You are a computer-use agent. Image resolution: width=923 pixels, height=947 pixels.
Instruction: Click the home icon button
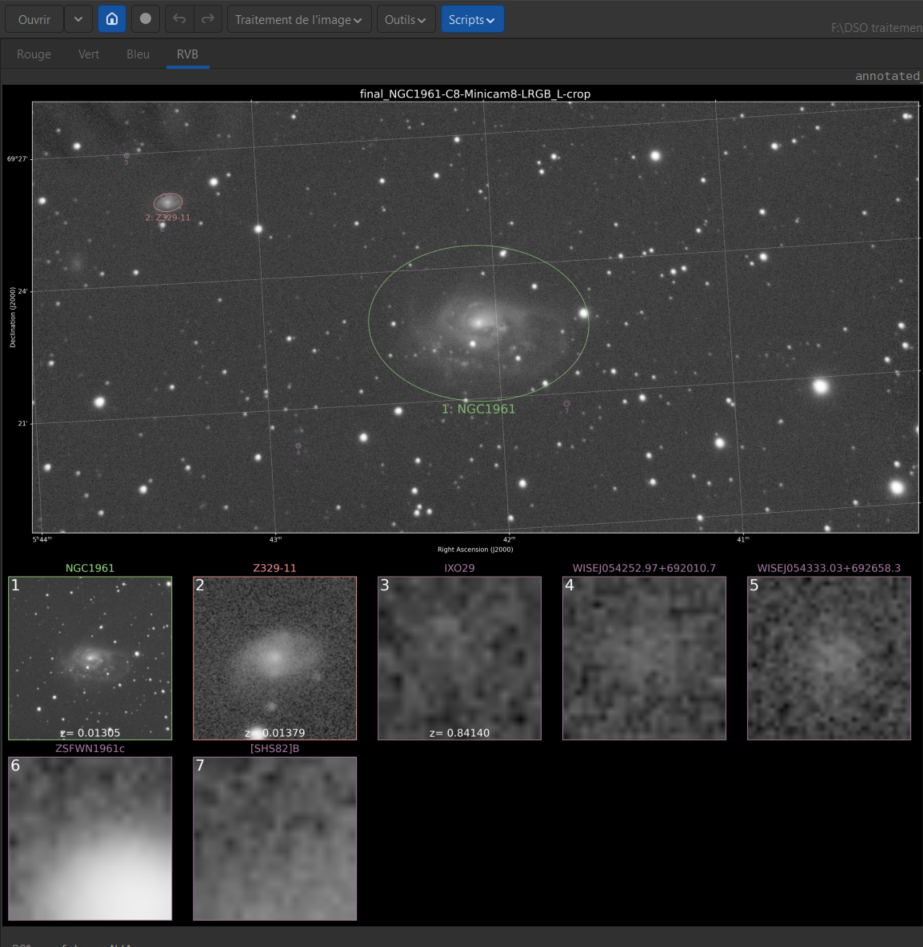pyautogui.click(x=112, y=19)
